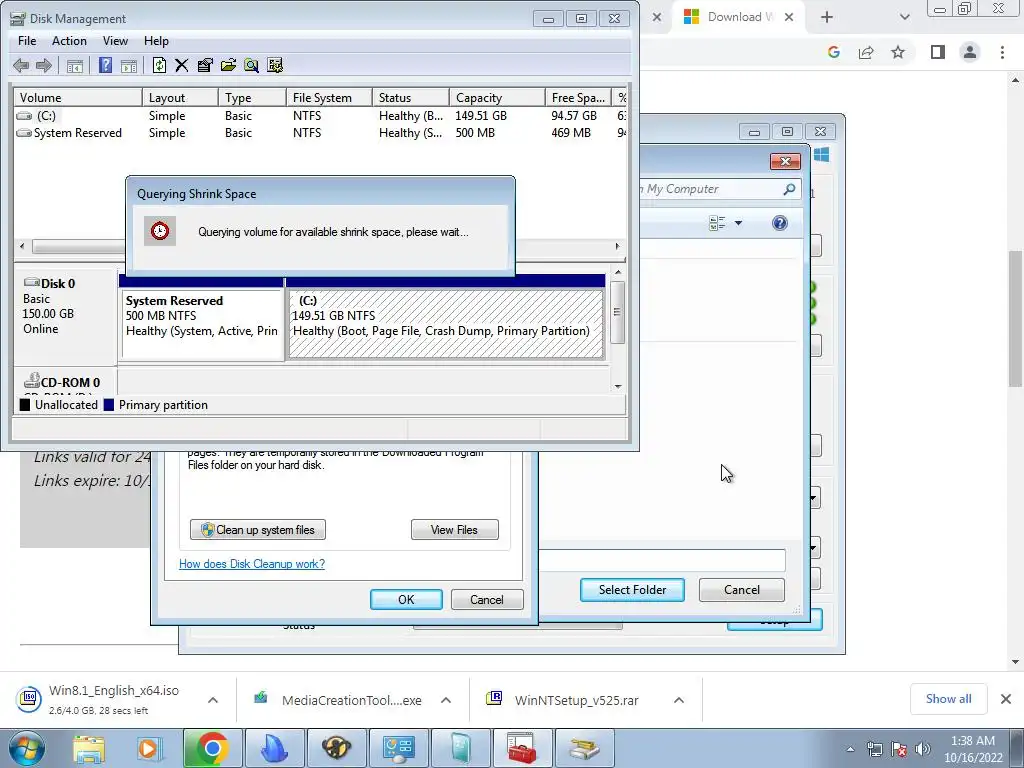Select the (C:) volume row in list
The image size is (1024, 768).
pos(320,116)
